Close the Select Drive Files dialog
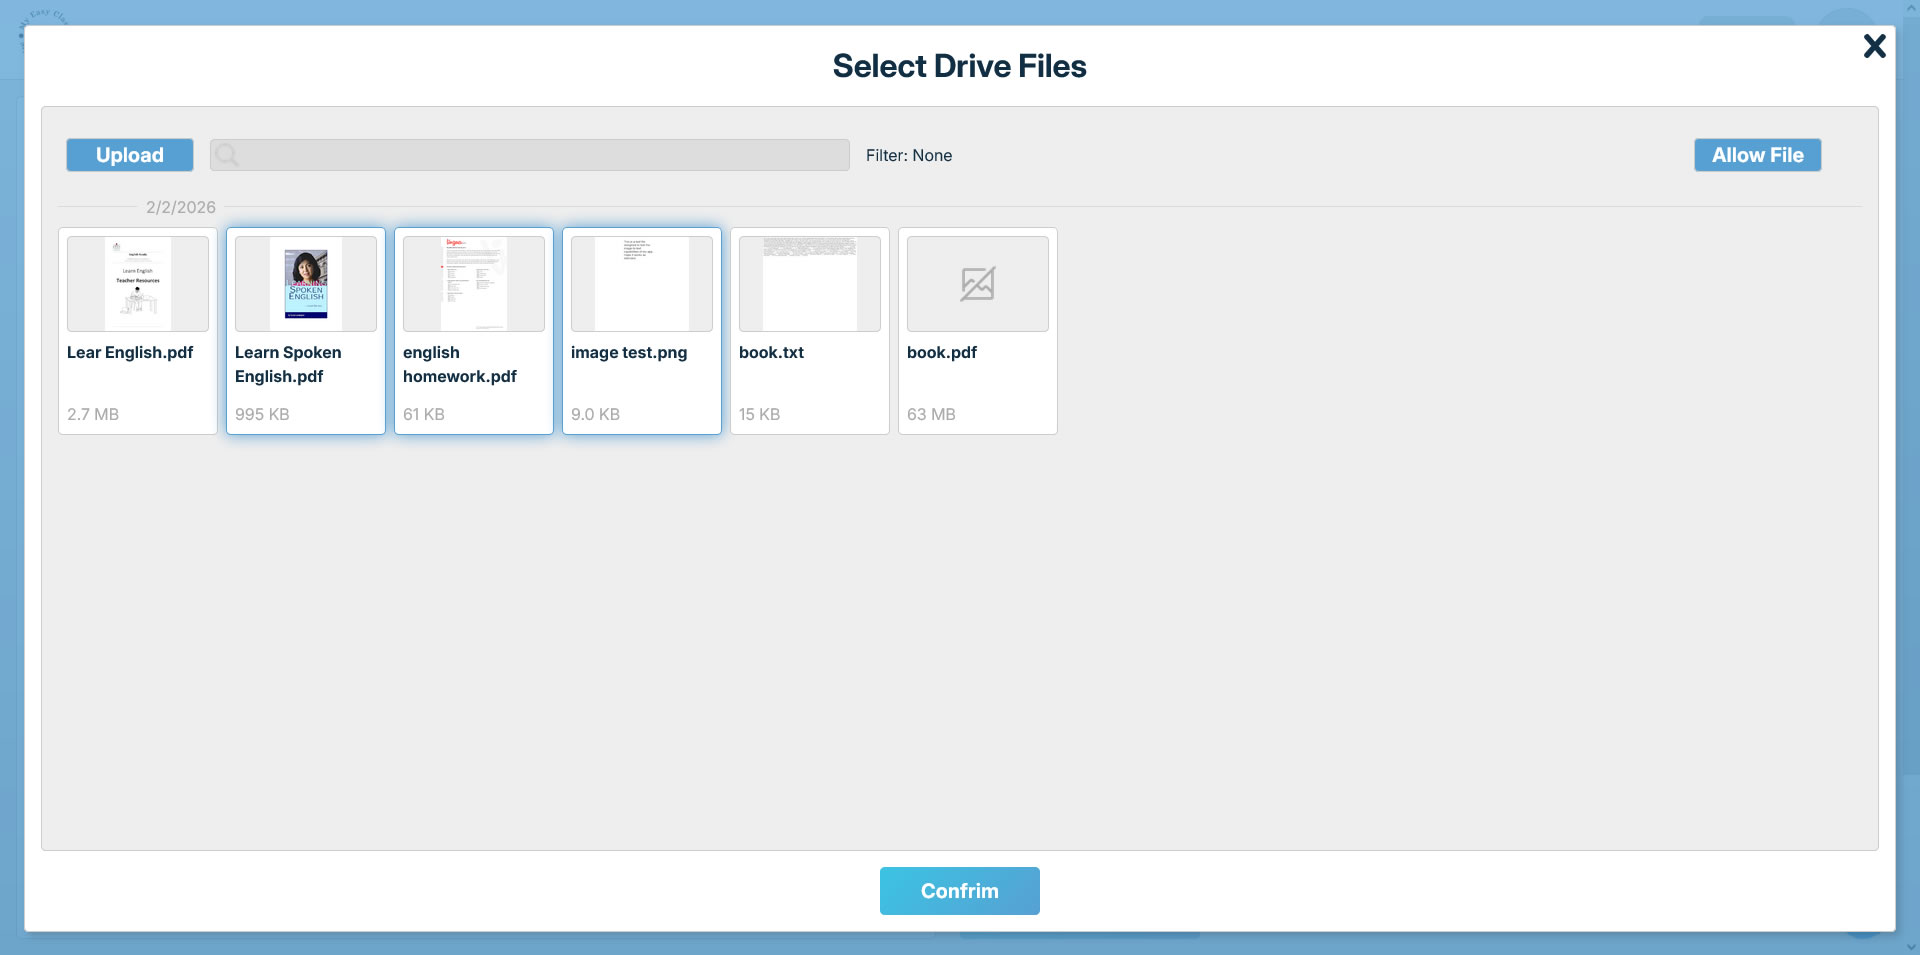 (1874, 46)
